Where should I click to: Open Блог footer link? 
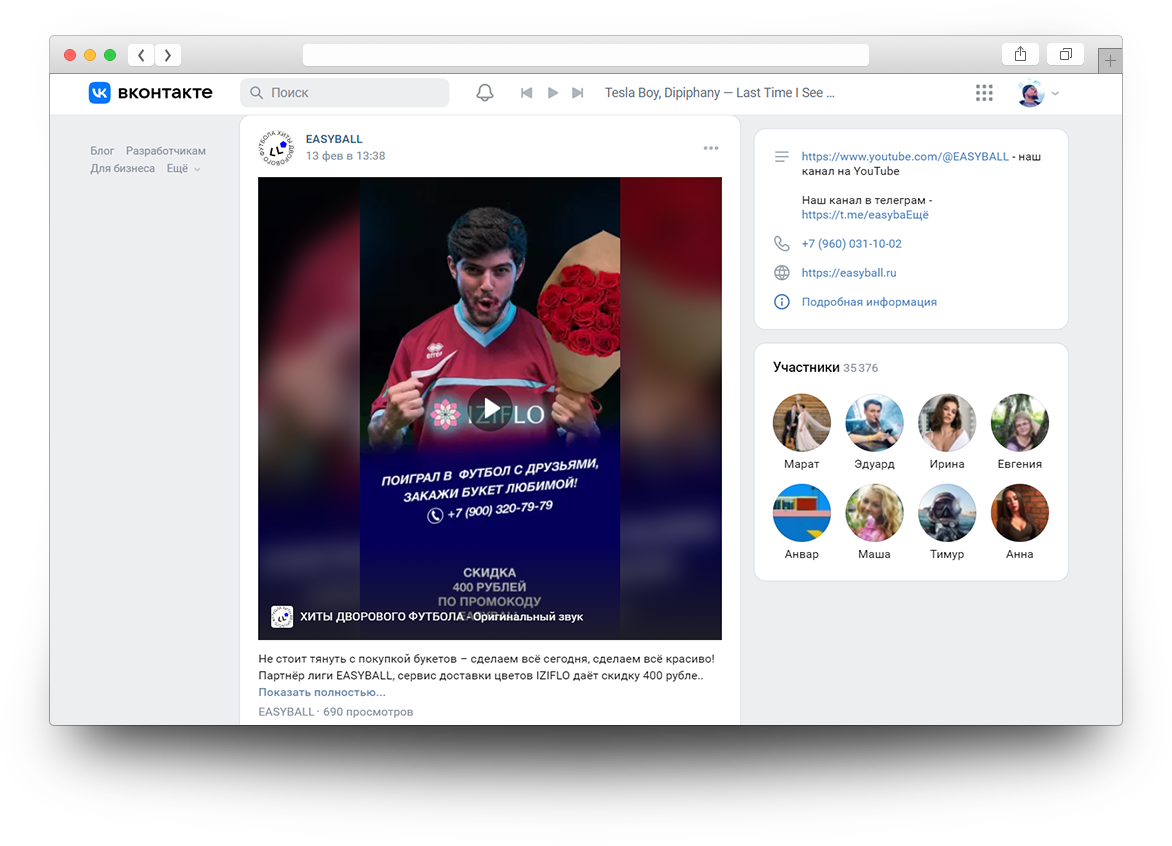point(102,151)
